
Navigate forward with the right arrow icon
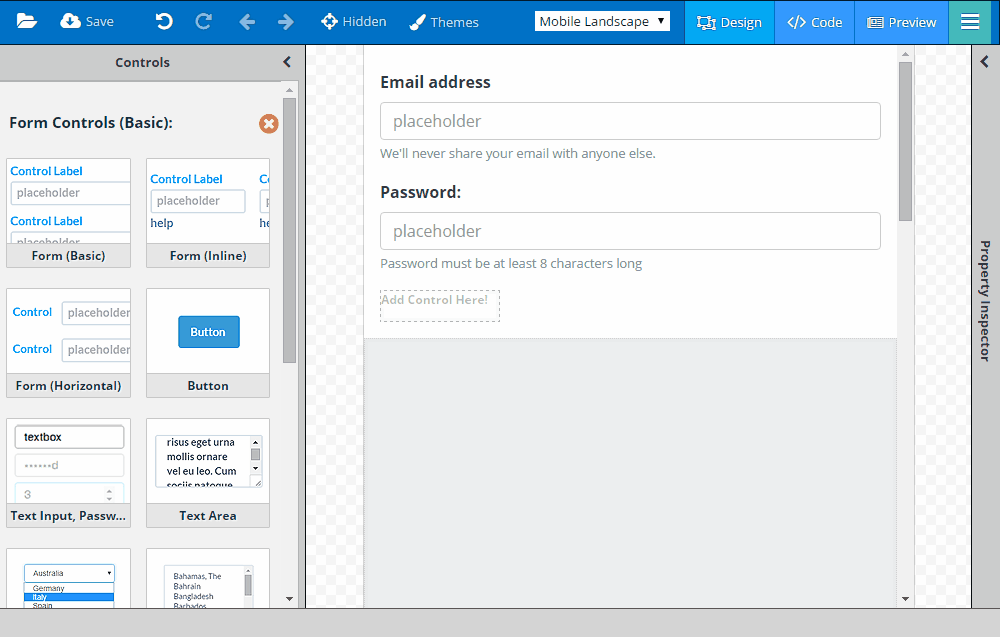tap(285, 19)
